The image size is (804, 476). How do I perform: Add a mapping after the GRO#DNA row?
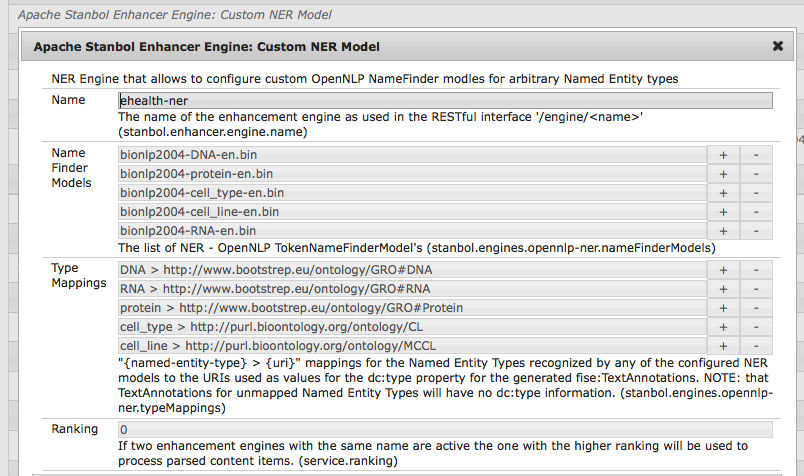pyautogui.click(x=723, y=270)
